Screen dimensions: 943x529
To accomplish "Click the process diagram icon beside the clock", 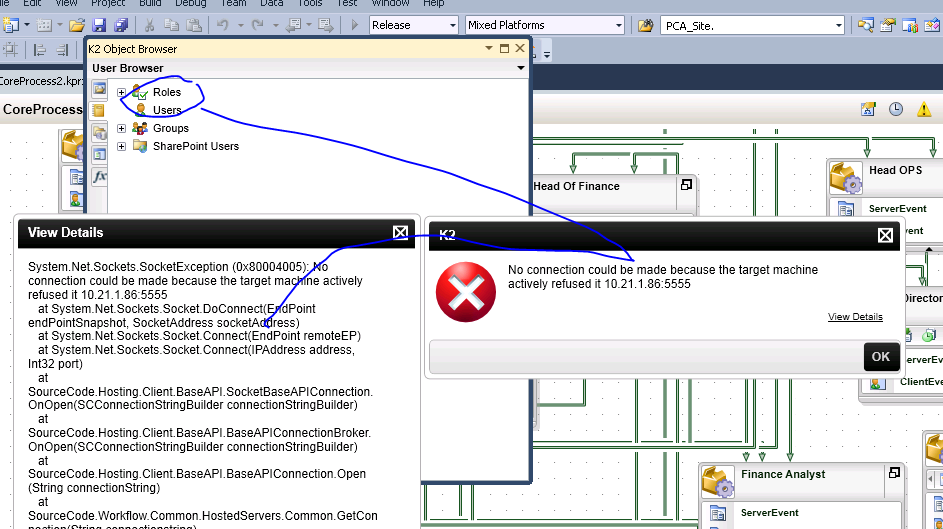I will (x=868, y=109).
